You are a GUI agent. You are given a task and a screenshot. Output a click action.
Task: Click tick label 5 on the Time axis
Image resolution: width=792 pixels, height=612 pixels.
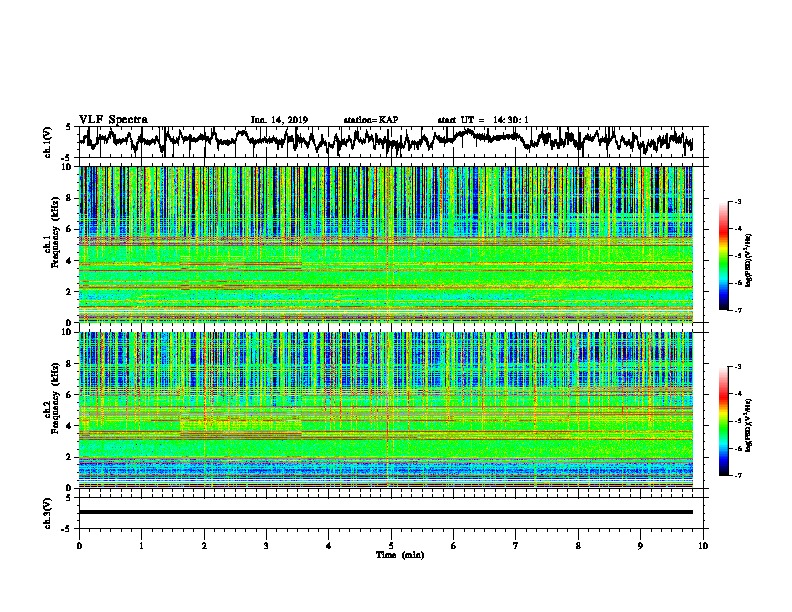391,546
